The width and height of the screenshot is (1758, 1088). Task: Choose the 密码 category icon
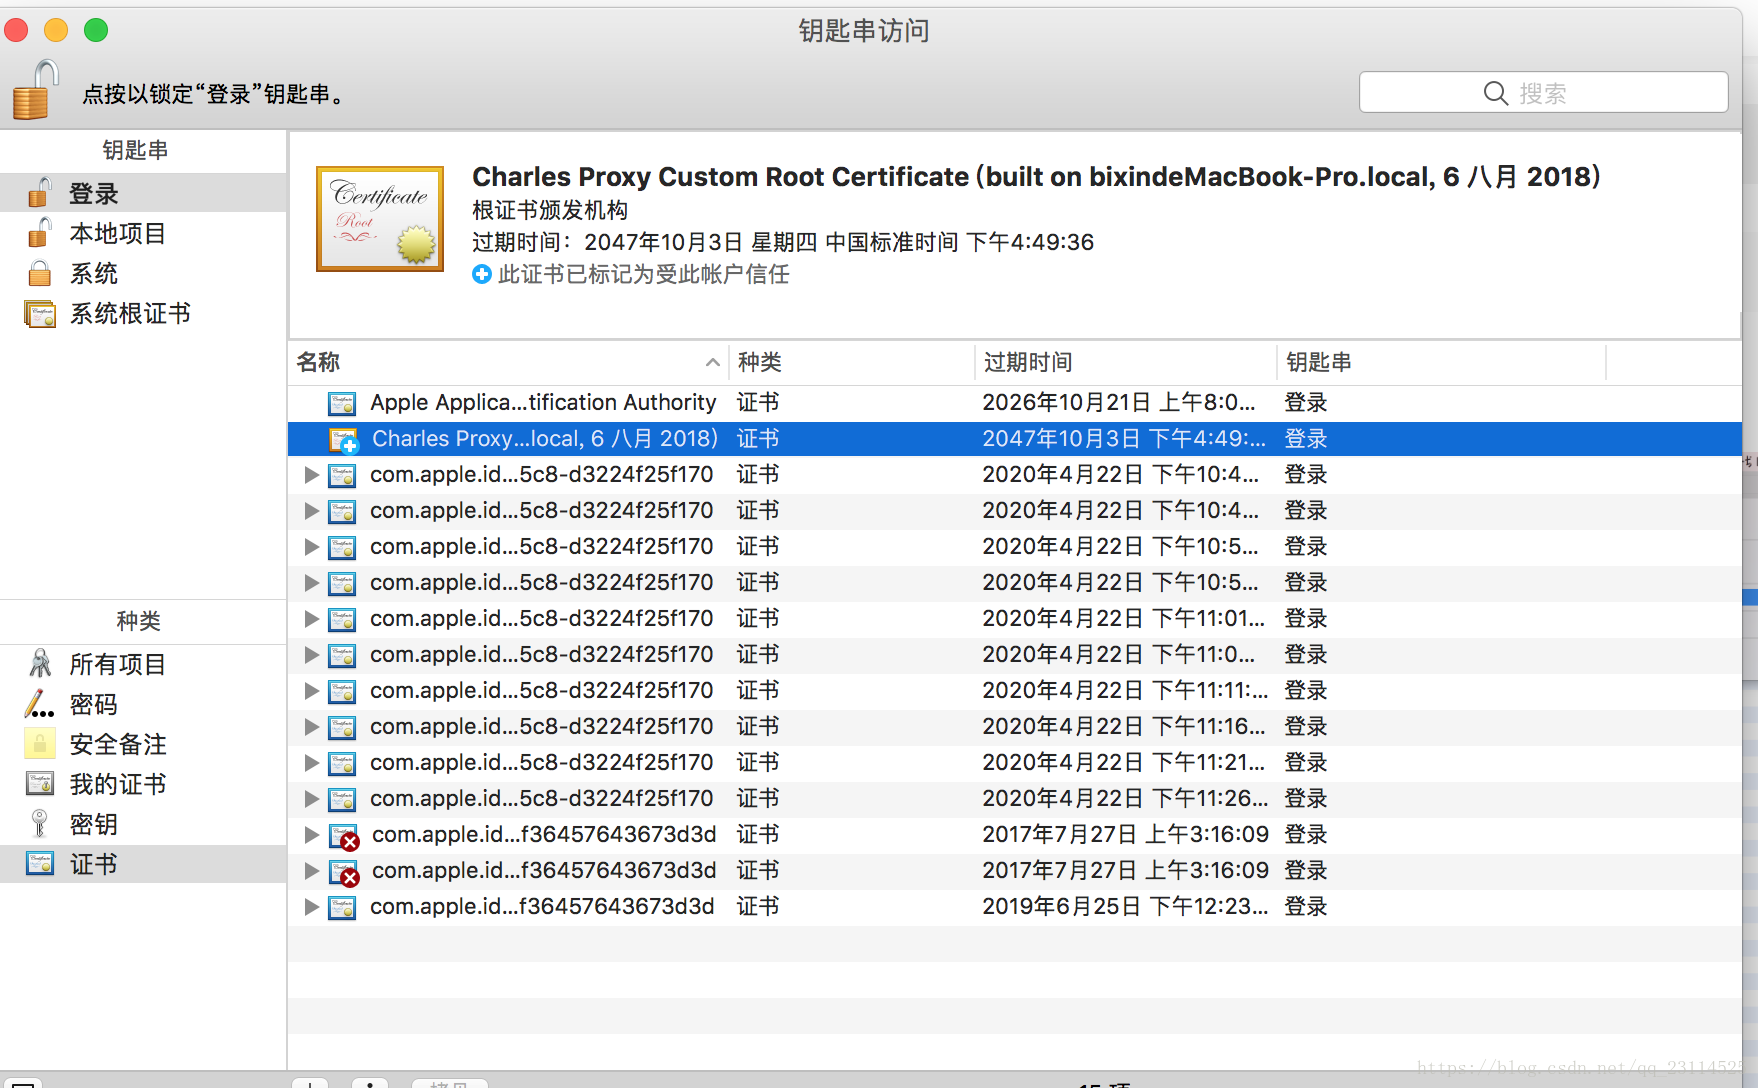click(39, 704)
